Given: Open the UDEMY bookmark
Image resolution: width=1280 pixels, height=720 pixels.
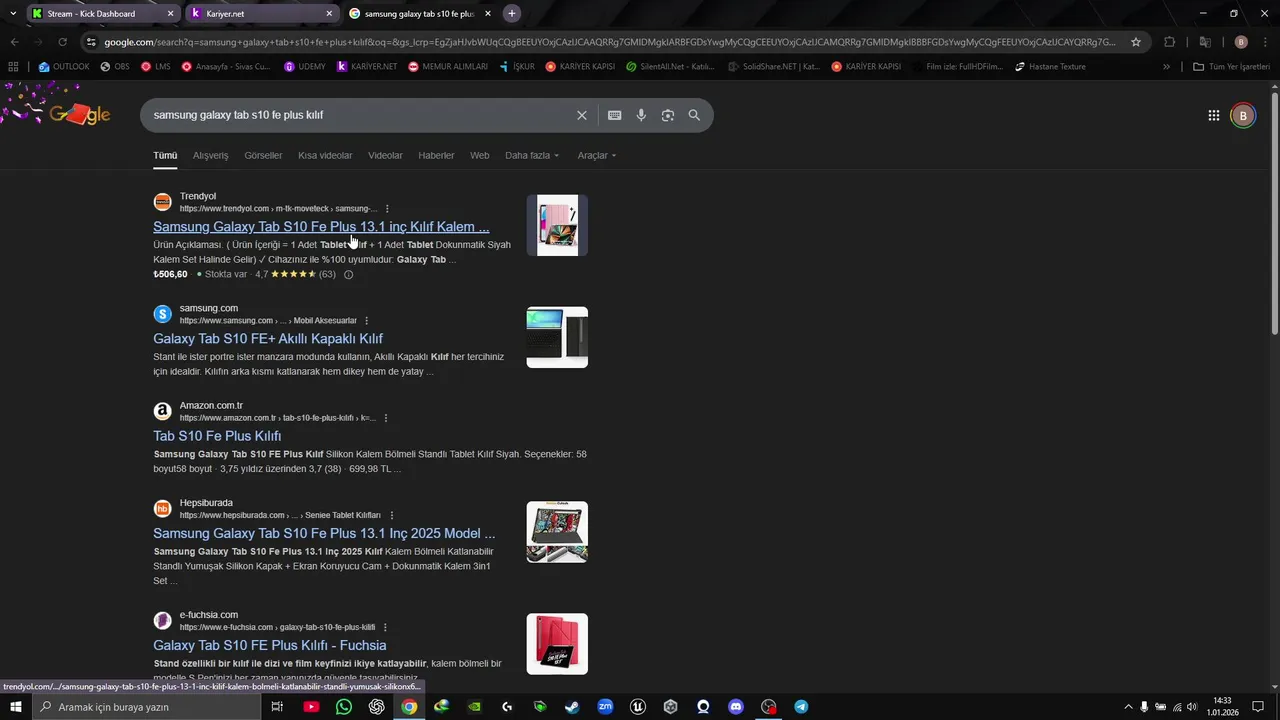Looking at the screenshot, I should pyautogui.click(x=304, y=67).
